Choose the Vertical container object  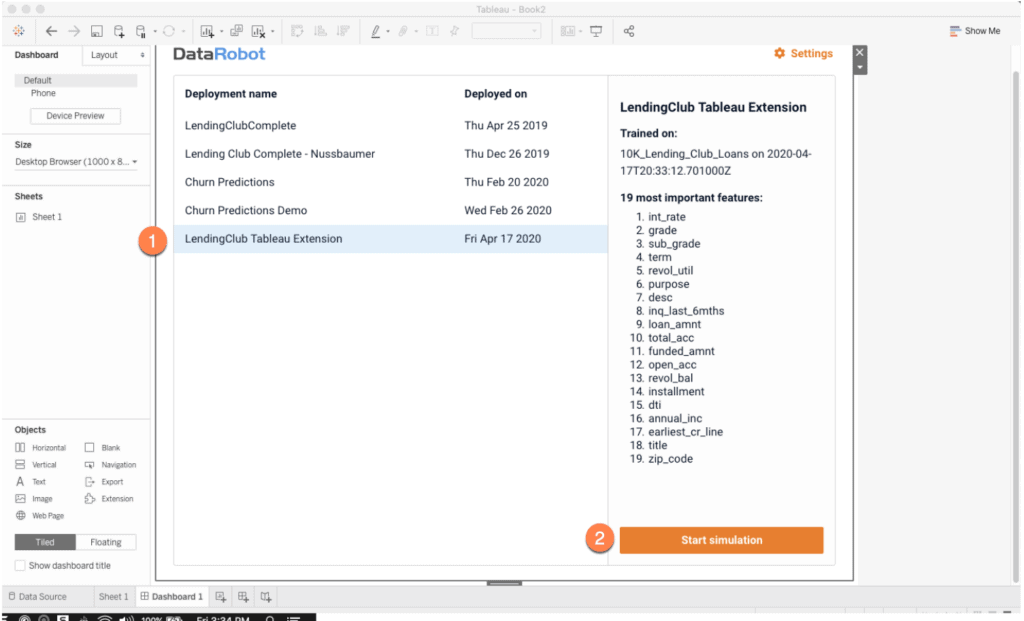coord(36,465)
